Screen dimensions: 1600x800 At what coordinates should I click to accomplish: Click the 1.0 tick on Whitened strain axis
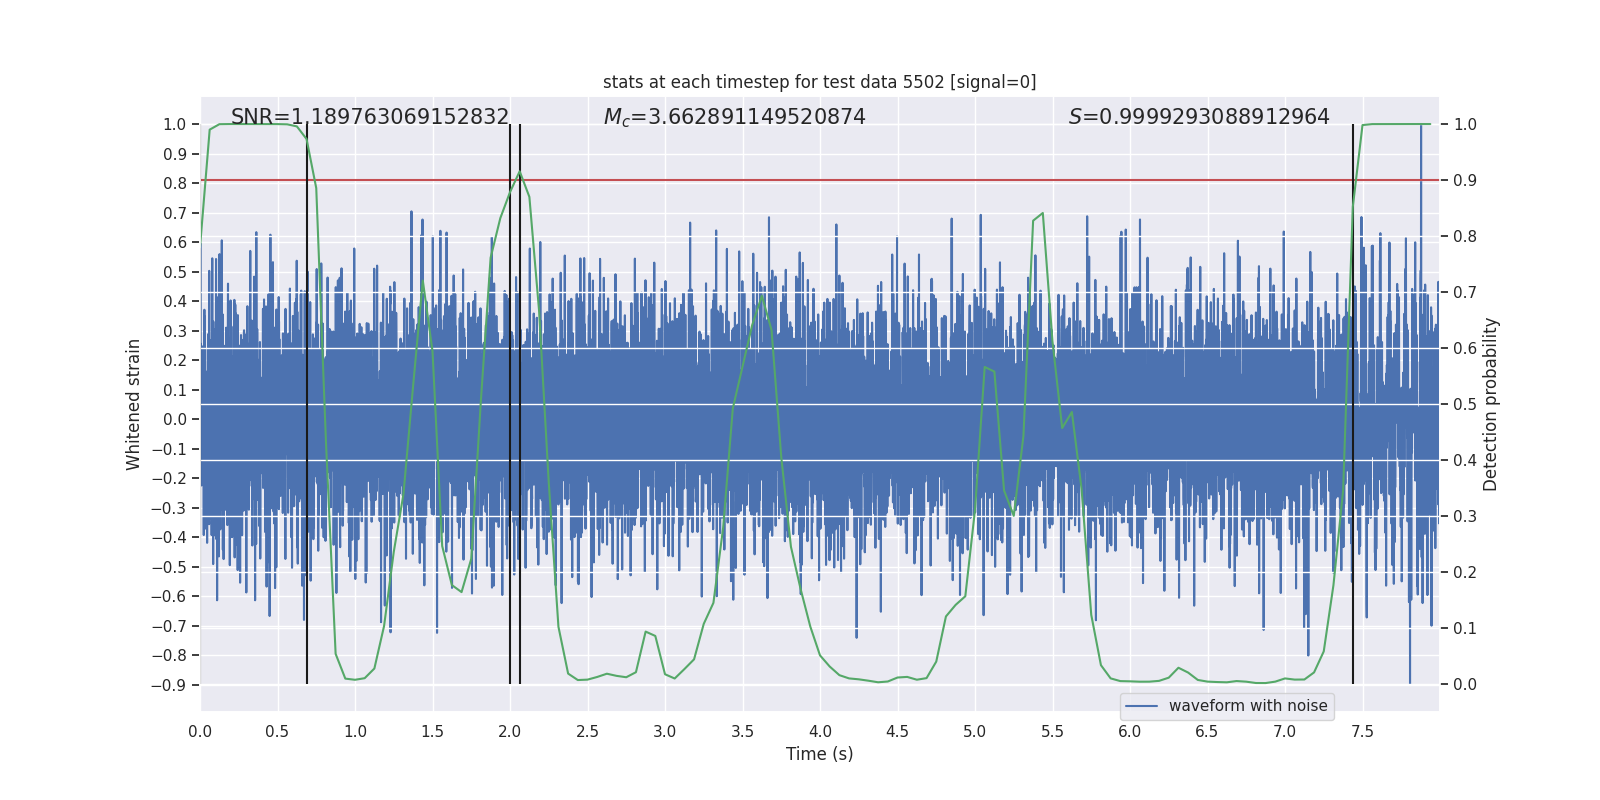tap(174, 125)
